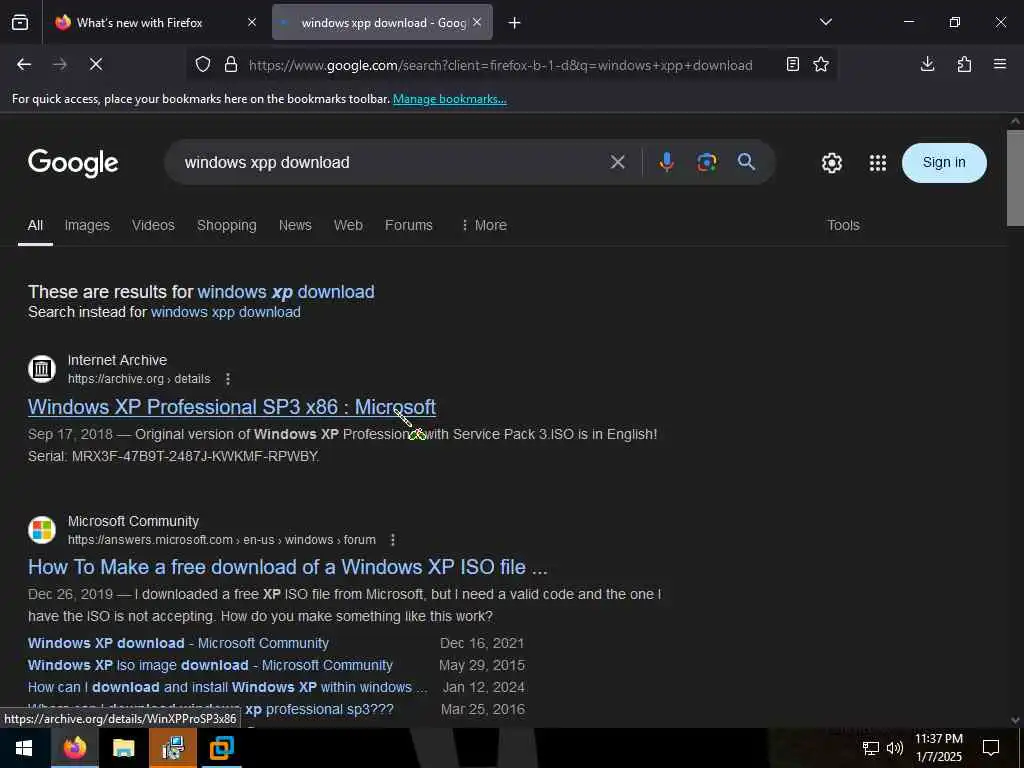The width and height of the screenshot is (1024, 768).
Task: Open search Tools options
Action: [843, 225]
